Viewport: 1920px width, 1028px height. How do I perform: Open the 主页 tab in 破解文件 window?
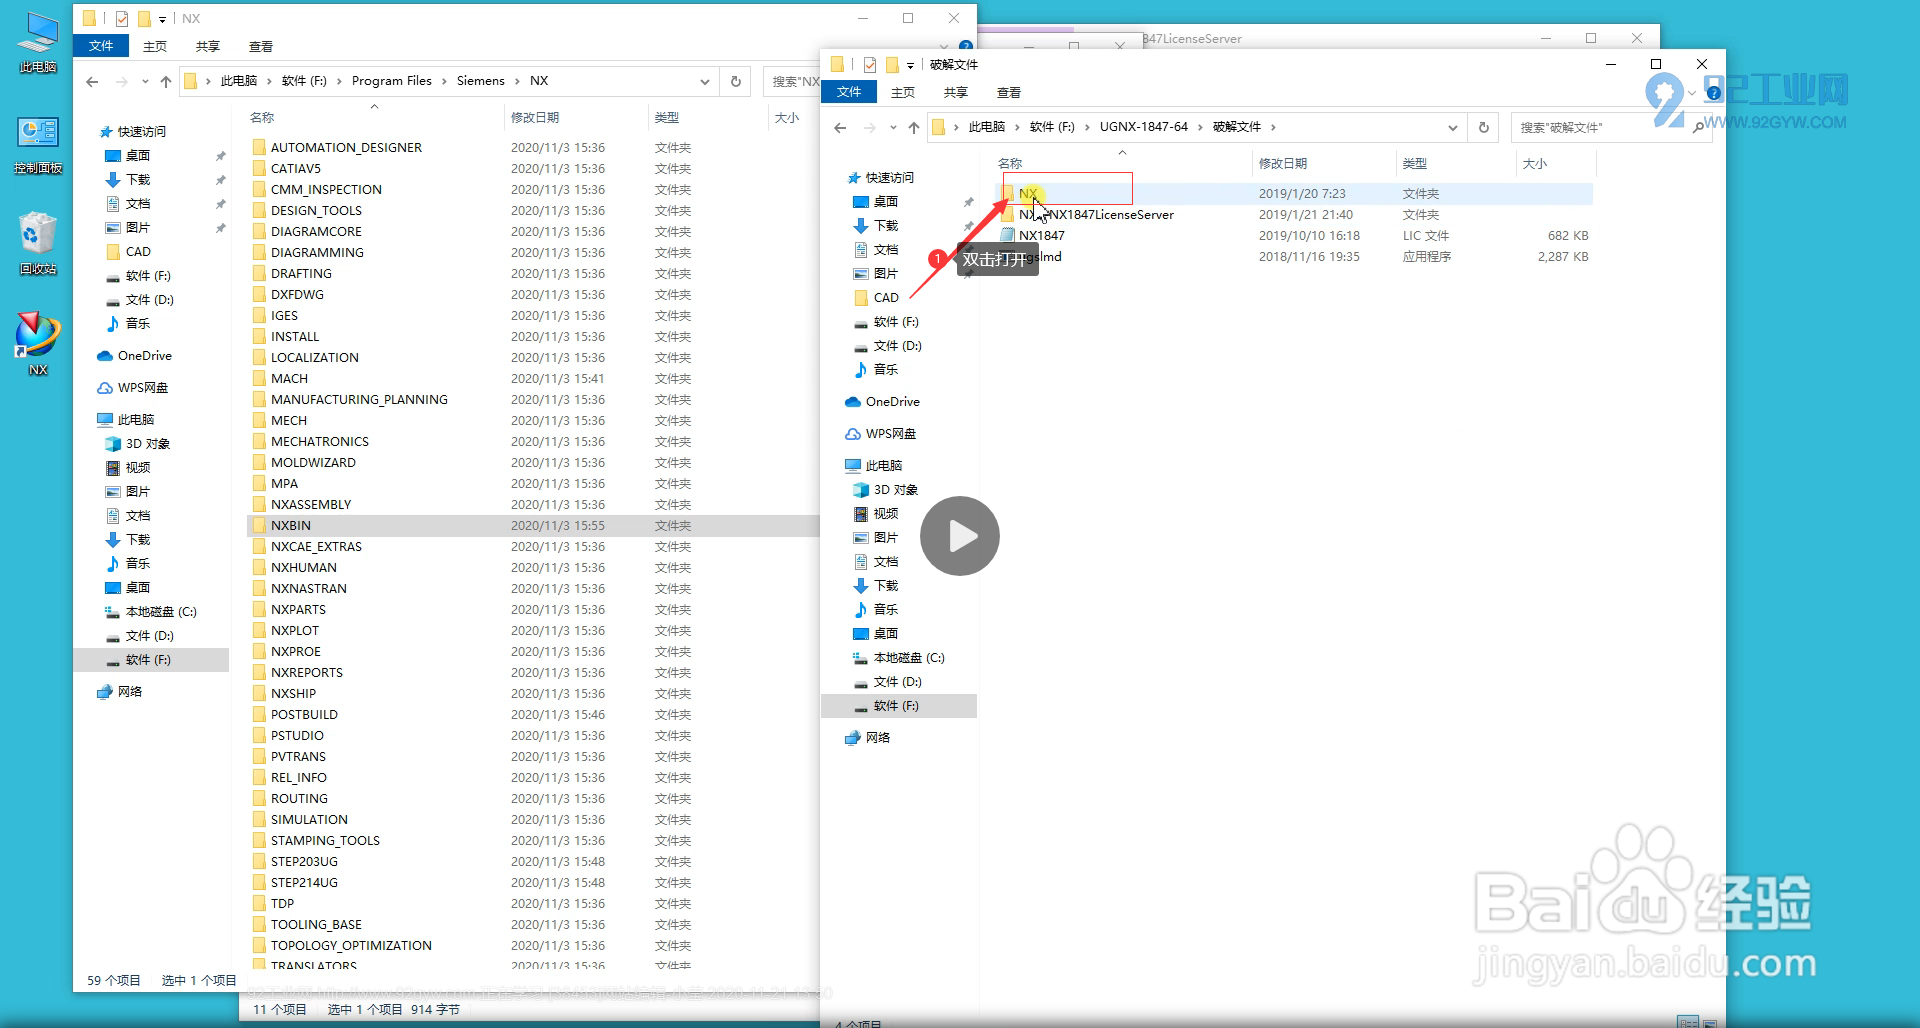click(x=903, y=92)
